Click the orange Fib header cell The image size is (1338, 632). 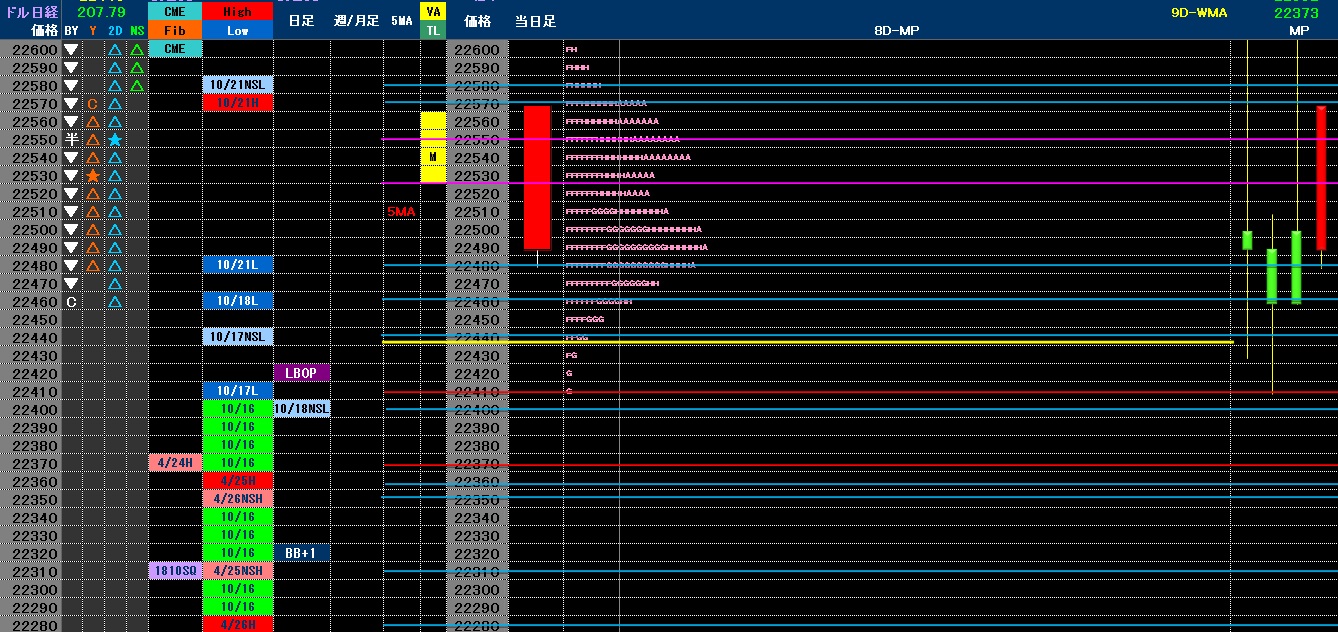174,30
